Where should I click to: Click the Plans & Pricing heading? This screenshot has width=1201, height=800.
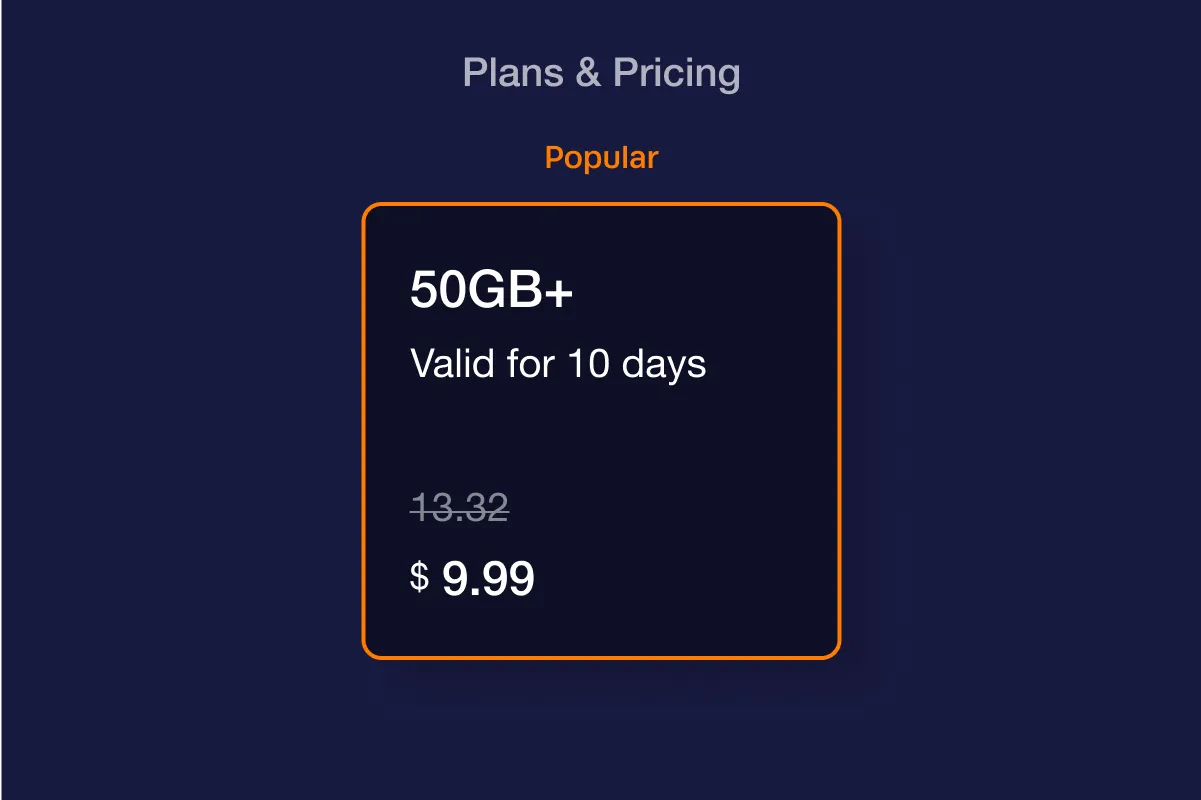pyautogui.click(x=601, y=73)
